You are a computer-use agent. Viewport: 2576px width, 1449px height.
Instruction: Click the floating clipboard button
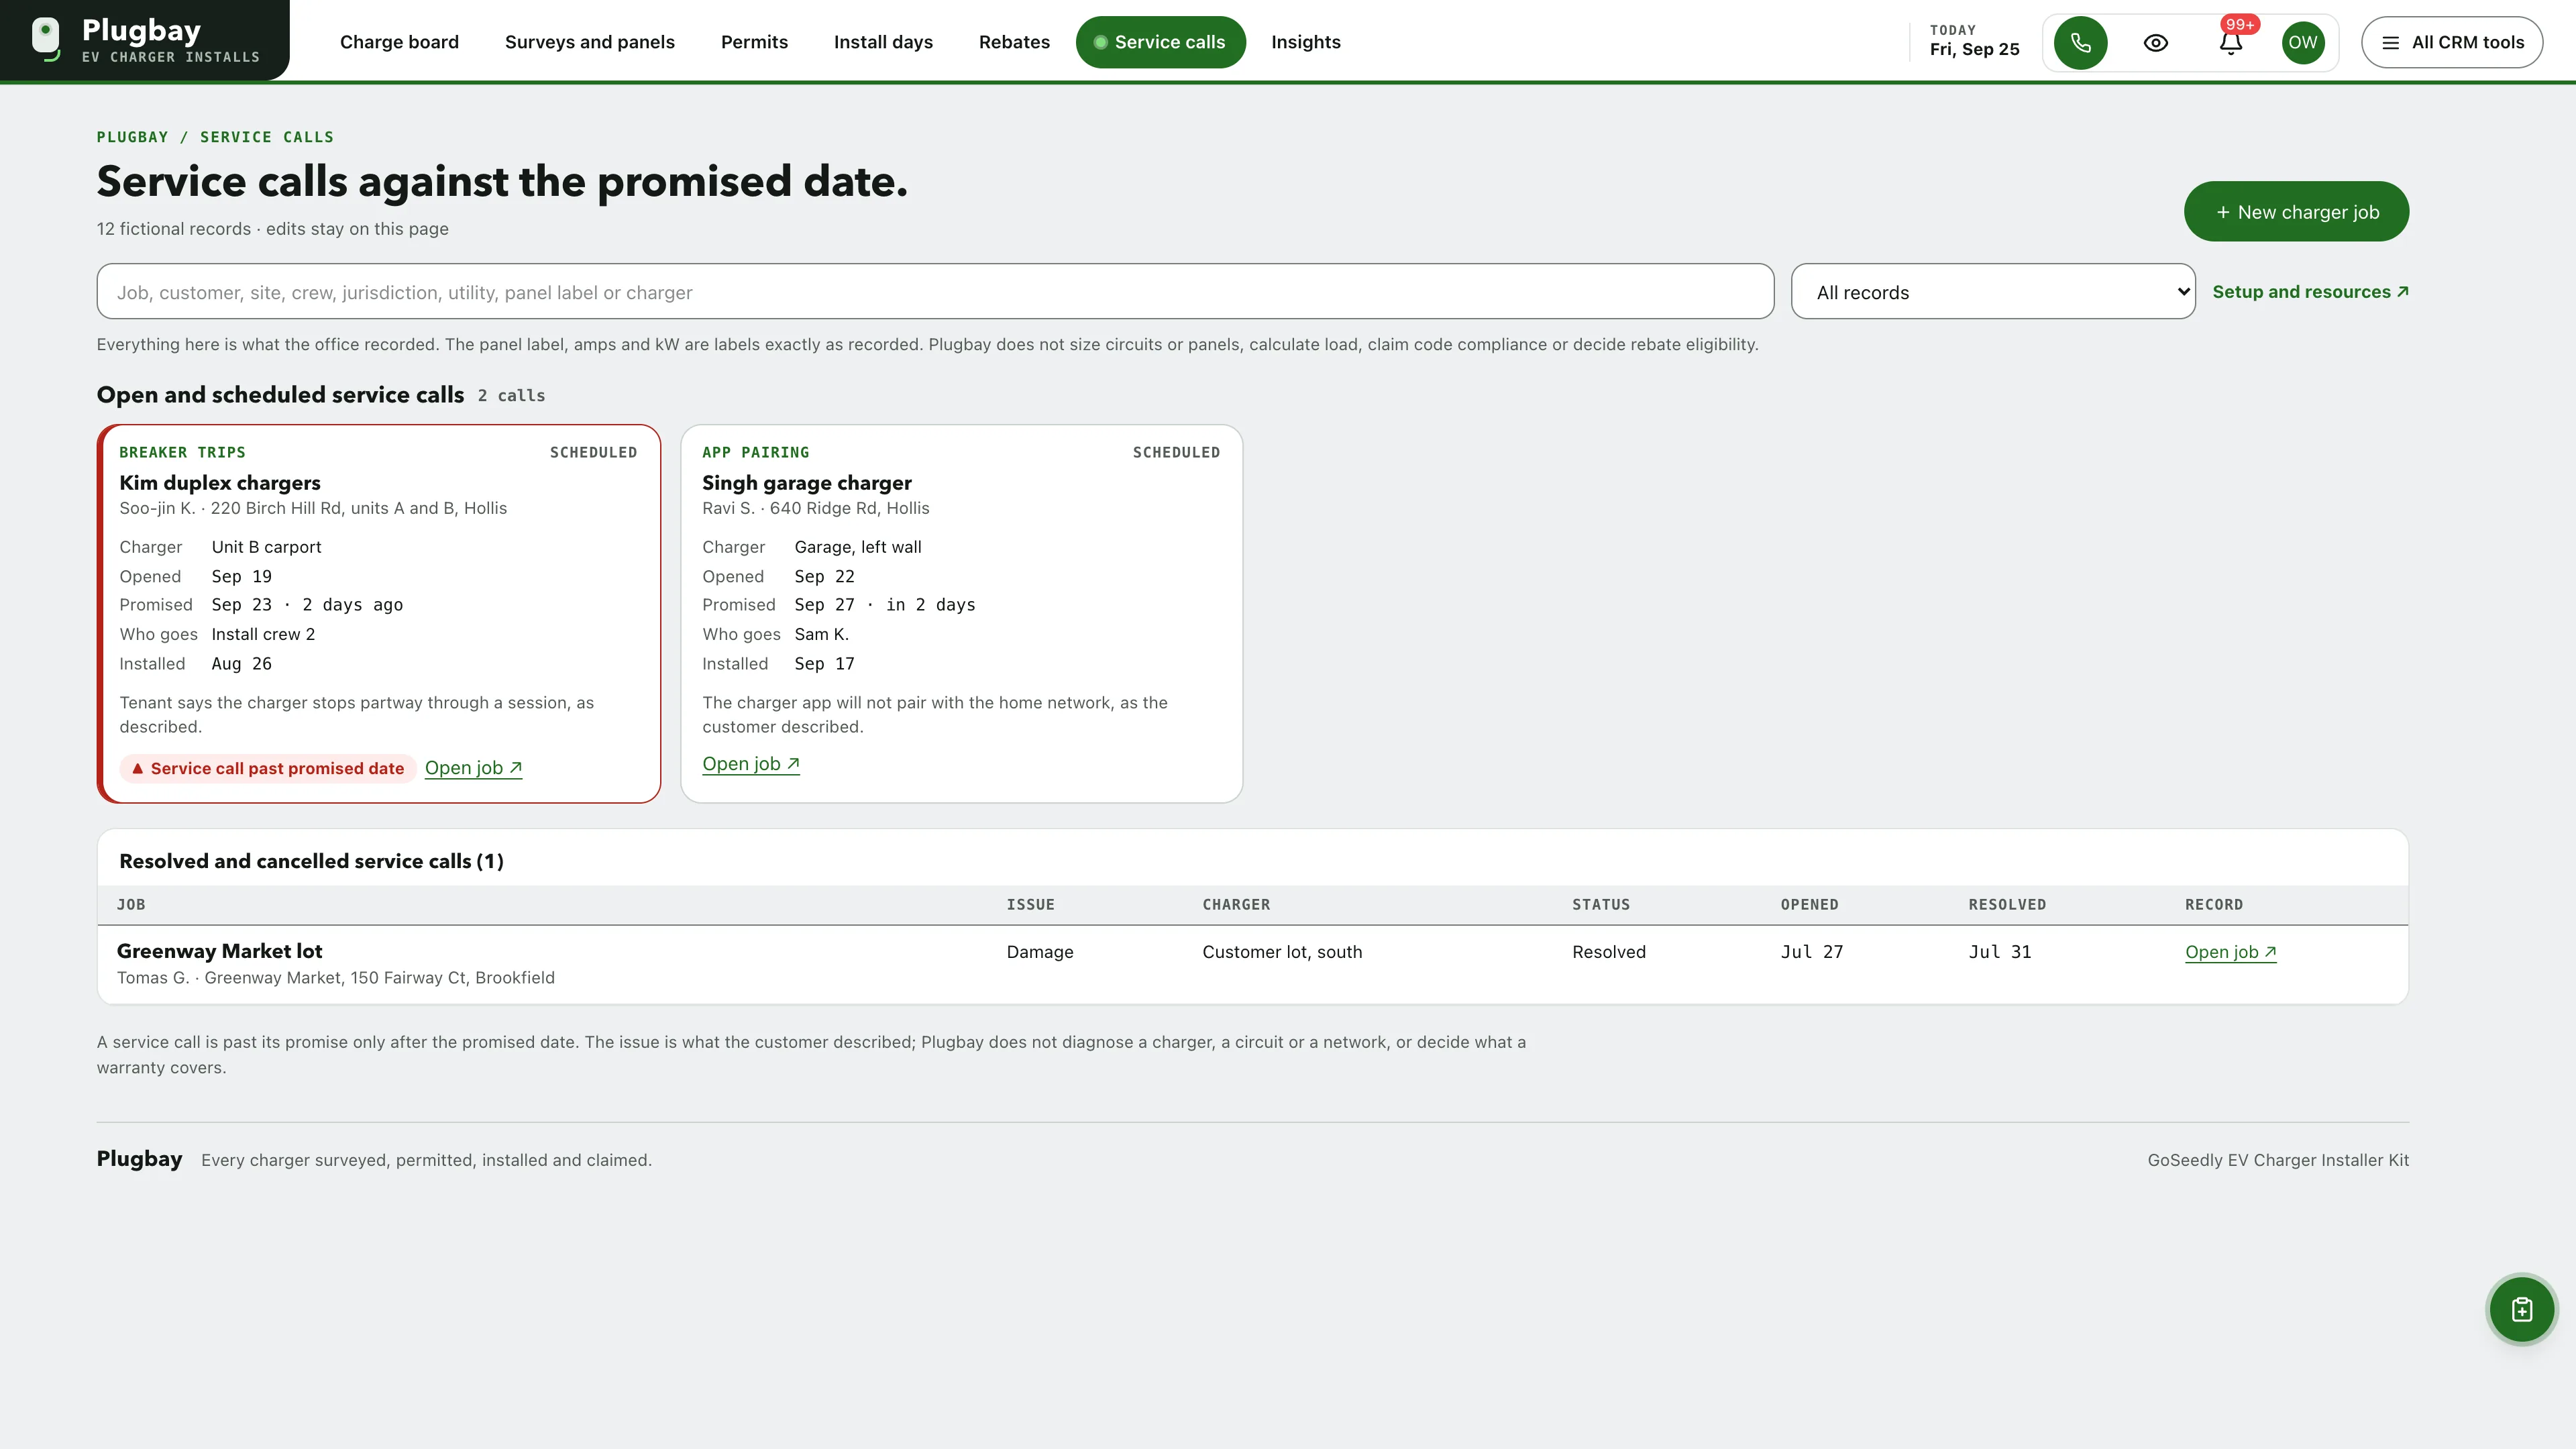[x=2522, y=1309]
